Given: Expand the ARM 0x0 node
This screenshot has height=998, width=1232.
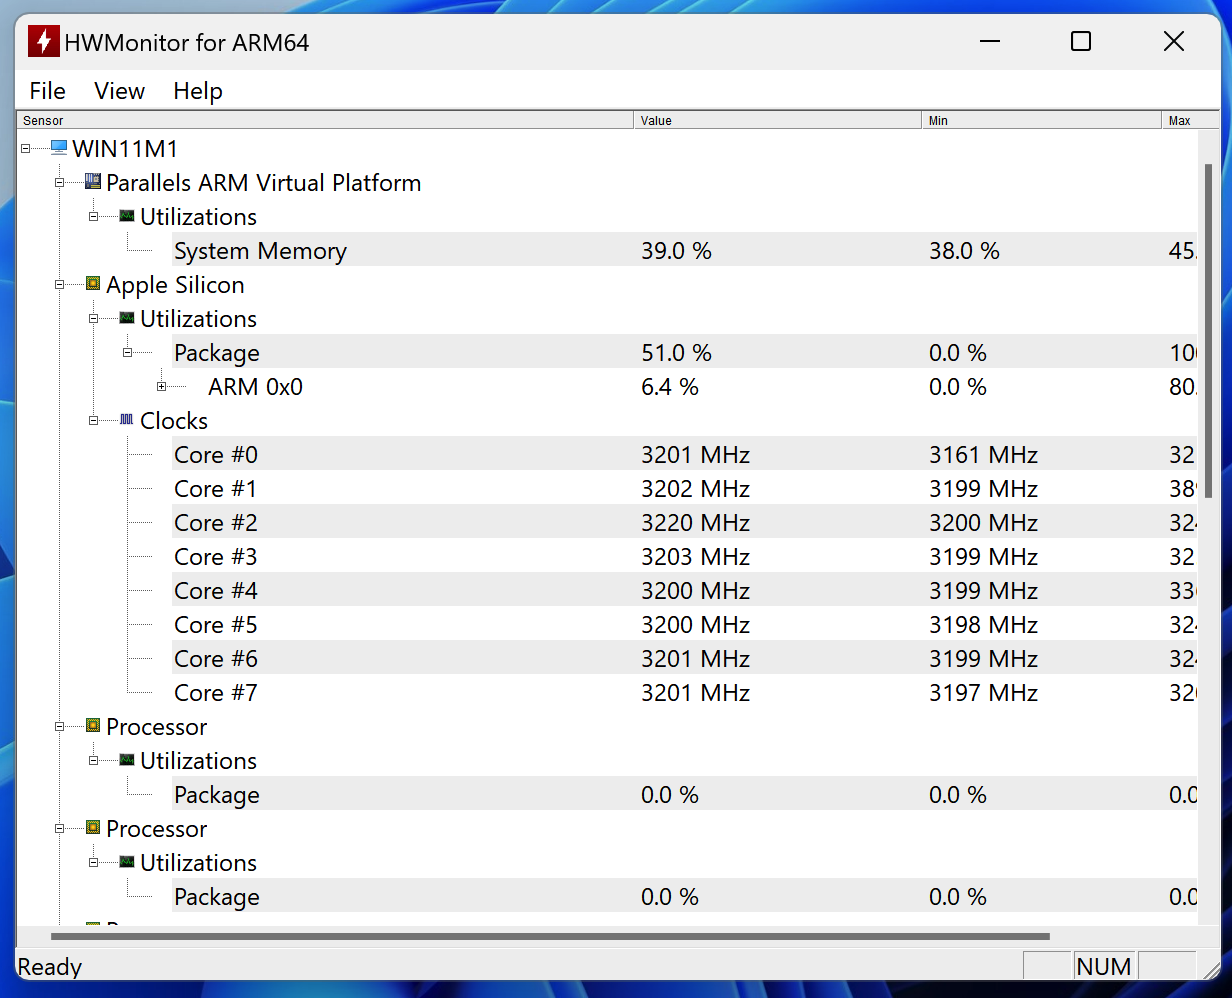Looking at the screenshot, I should 162,387.
